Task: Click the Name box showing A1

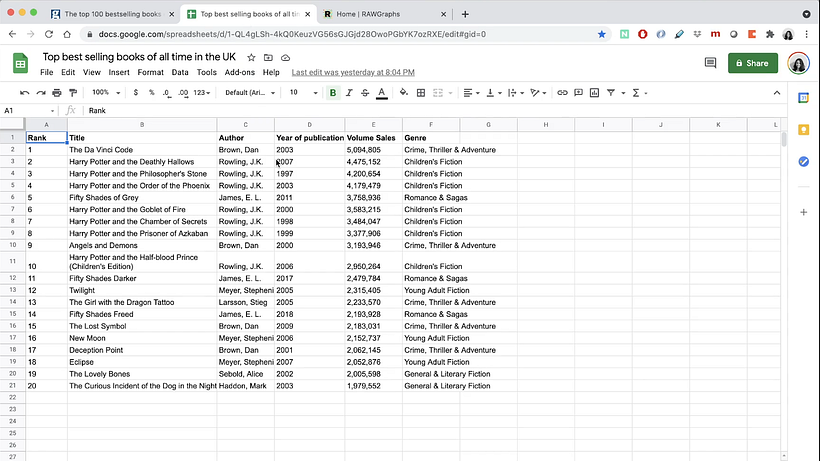Action: pyautogui.click(x=29, y=110)
